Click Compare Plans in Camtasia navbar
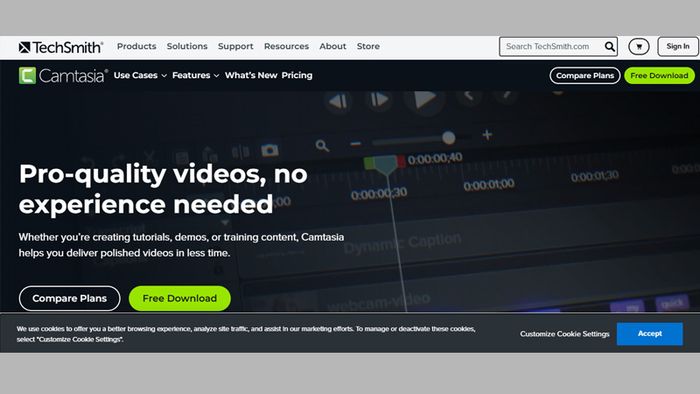Screen dimensions: 700x394 point(585,75)
